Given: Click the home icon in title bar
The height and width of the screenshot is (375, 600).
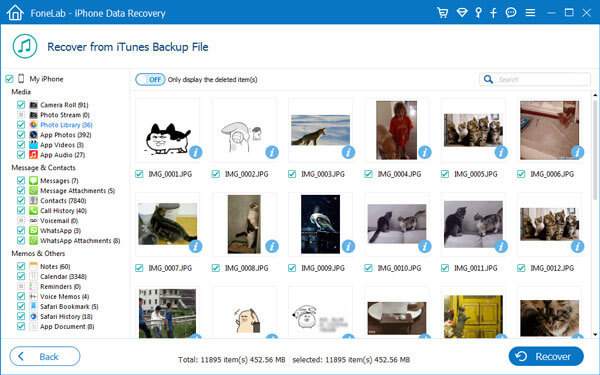Looking at the screenshot, I should 15,13.
